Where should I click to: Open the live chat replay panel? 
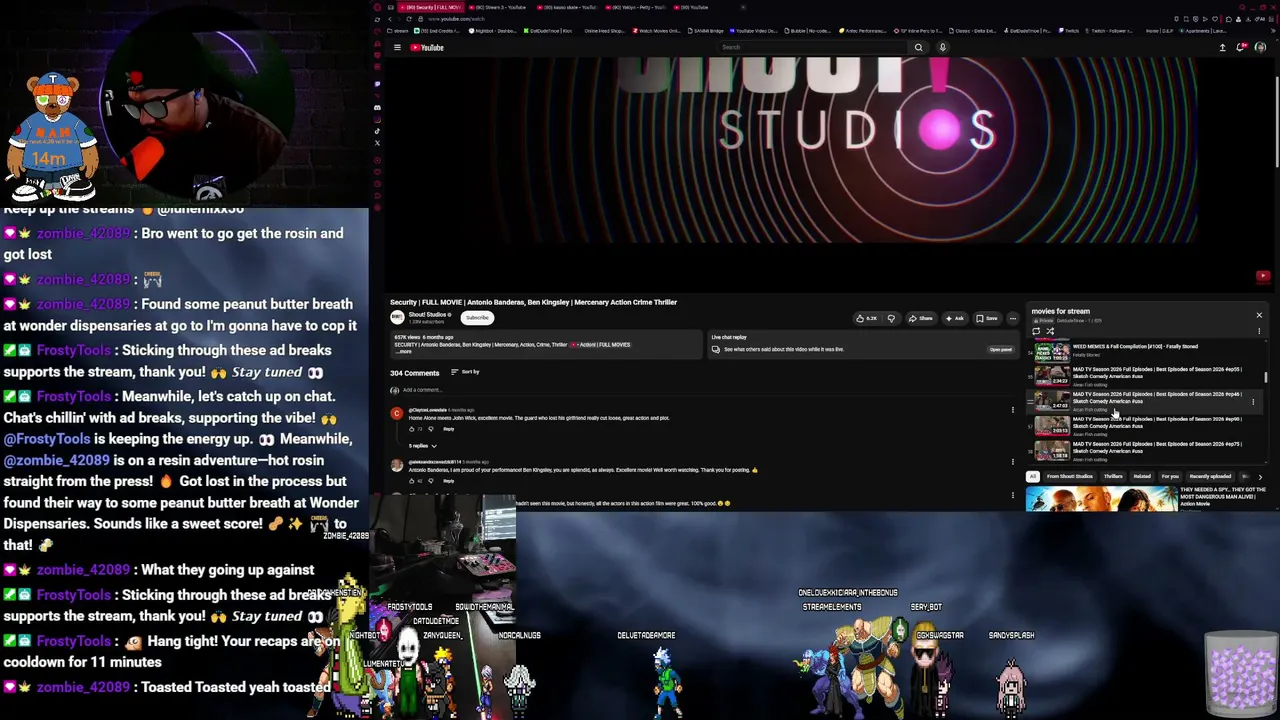[1000, 349]
